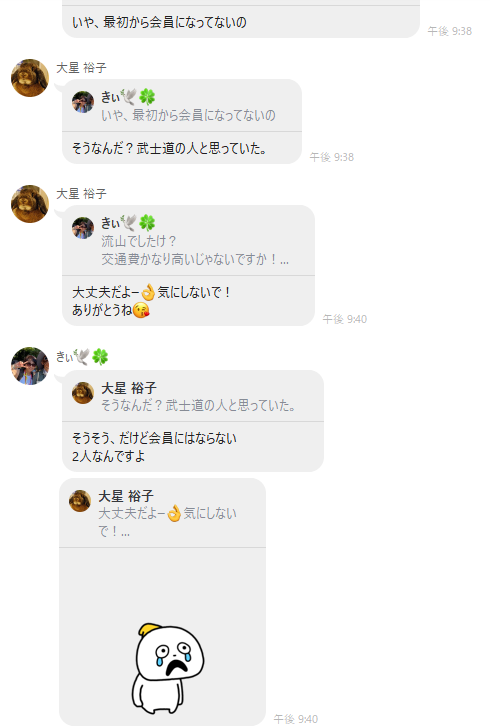Open quoted そうなんだ？武士道の人と思っていた message

(x=193, y=396)
